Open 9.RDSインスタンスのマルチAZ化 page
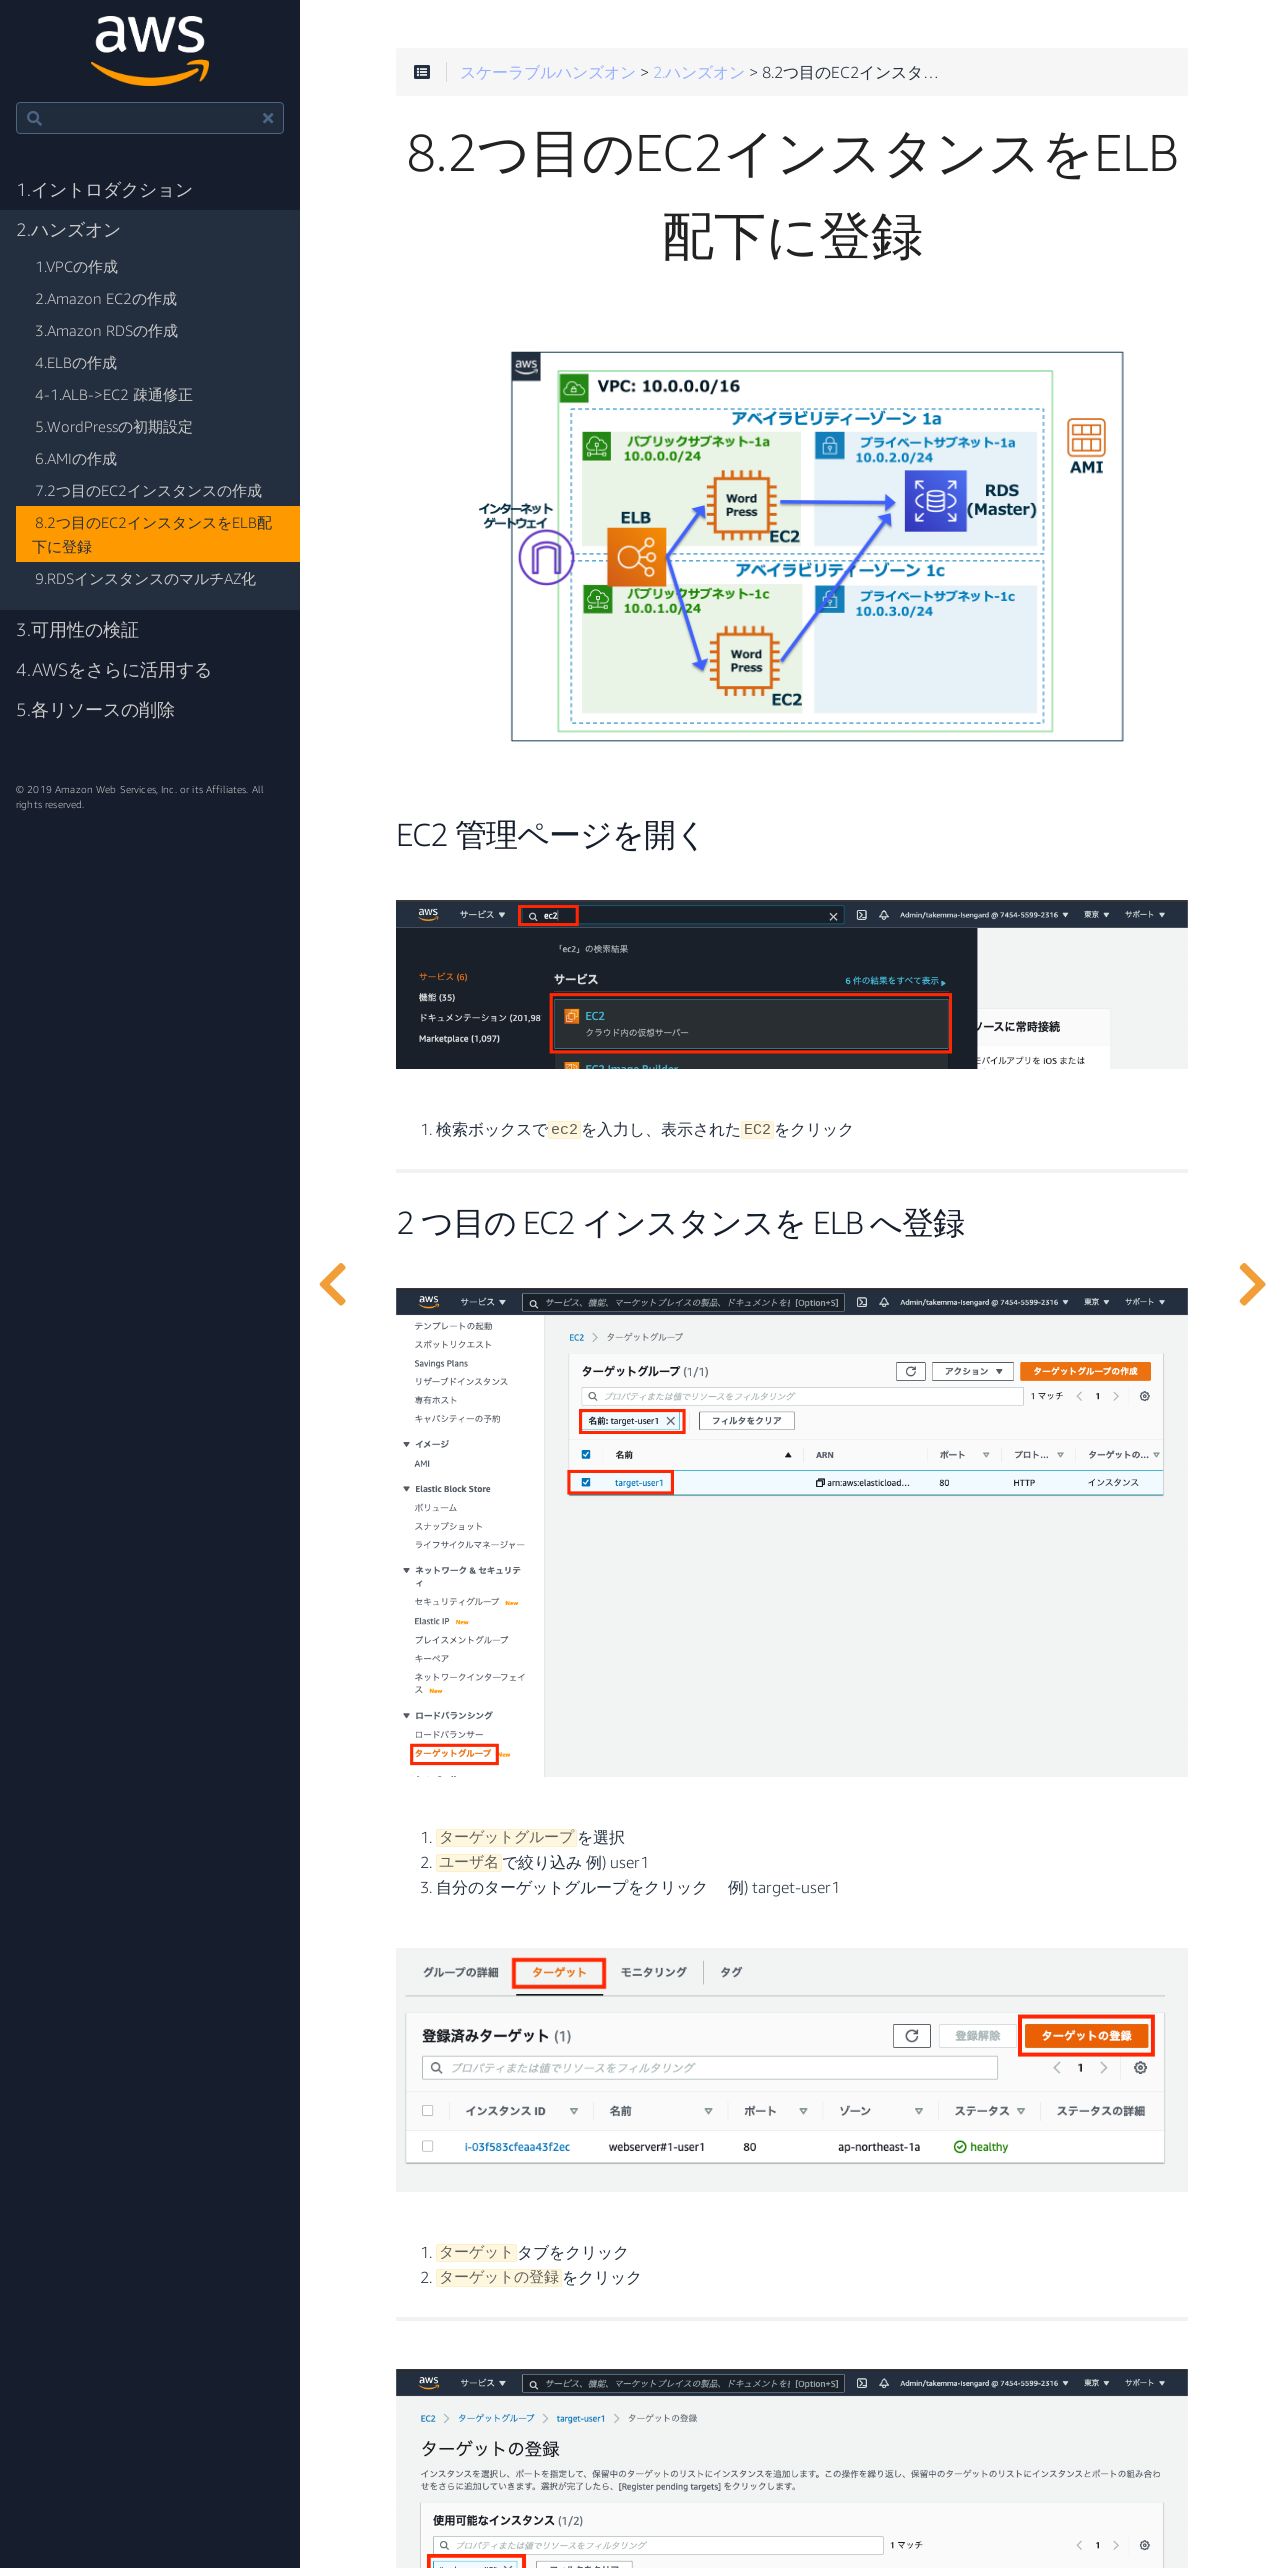Viewport: 1284px width, 2568px height. click(x=145, y=579)
